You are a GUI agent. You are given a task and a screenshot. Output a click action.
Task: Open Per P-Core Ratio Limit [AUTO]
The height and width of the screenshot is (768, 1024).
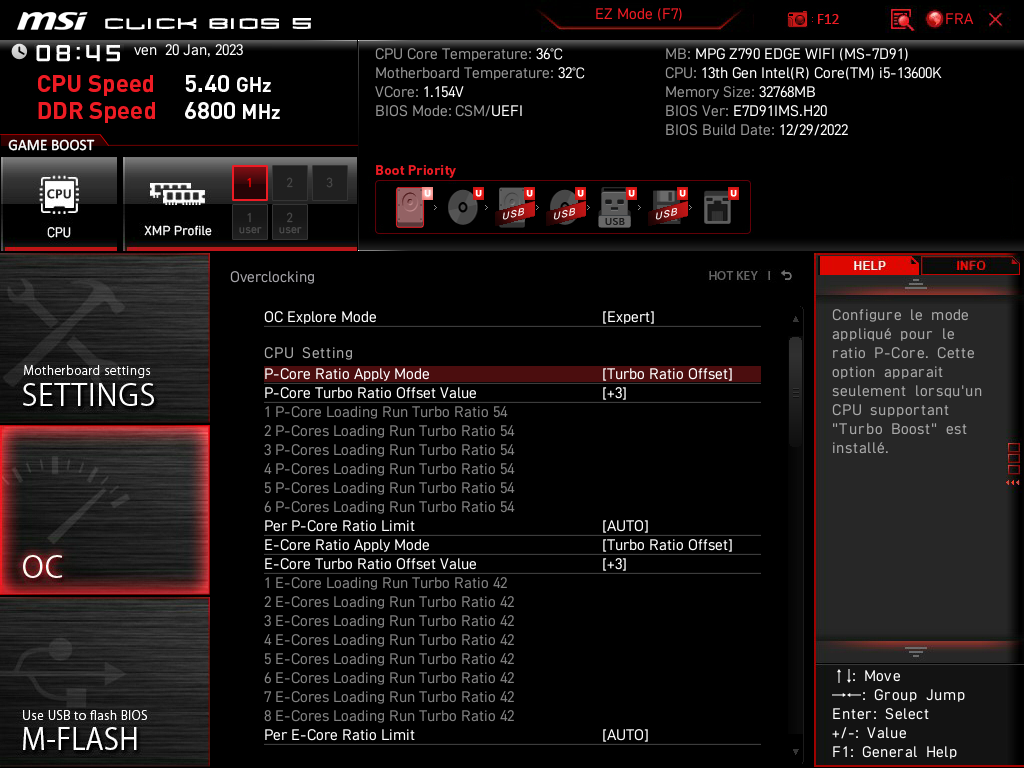tap(512, 526)
